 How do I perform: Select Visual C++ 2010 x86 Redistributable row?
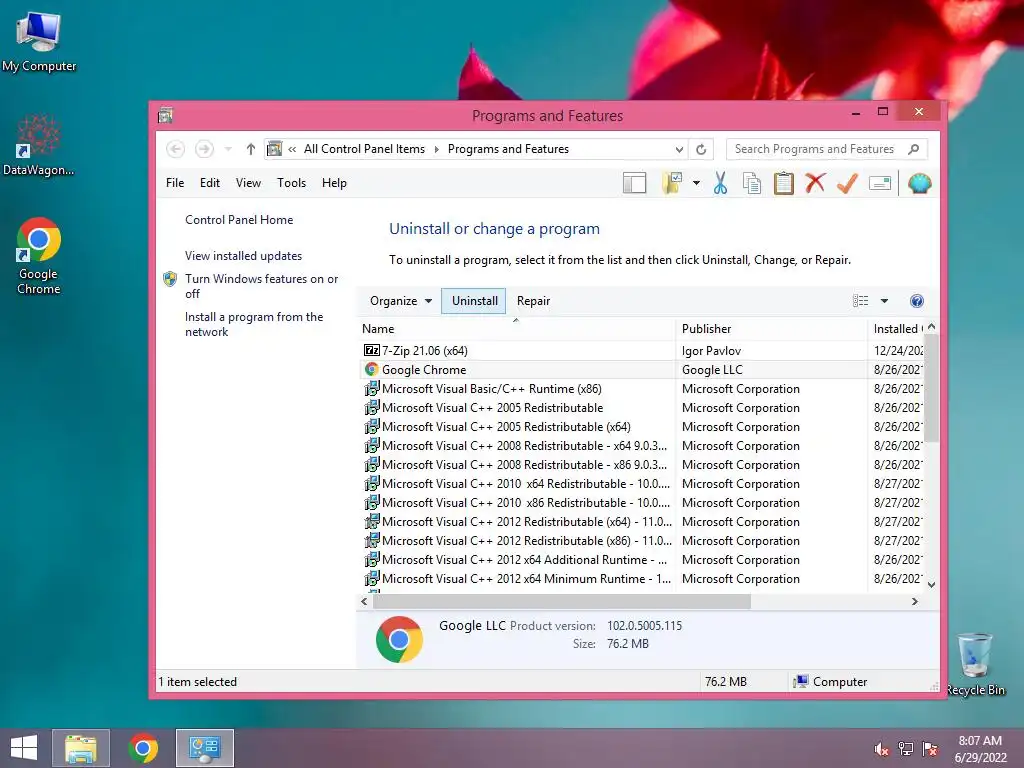pos(643,503)
